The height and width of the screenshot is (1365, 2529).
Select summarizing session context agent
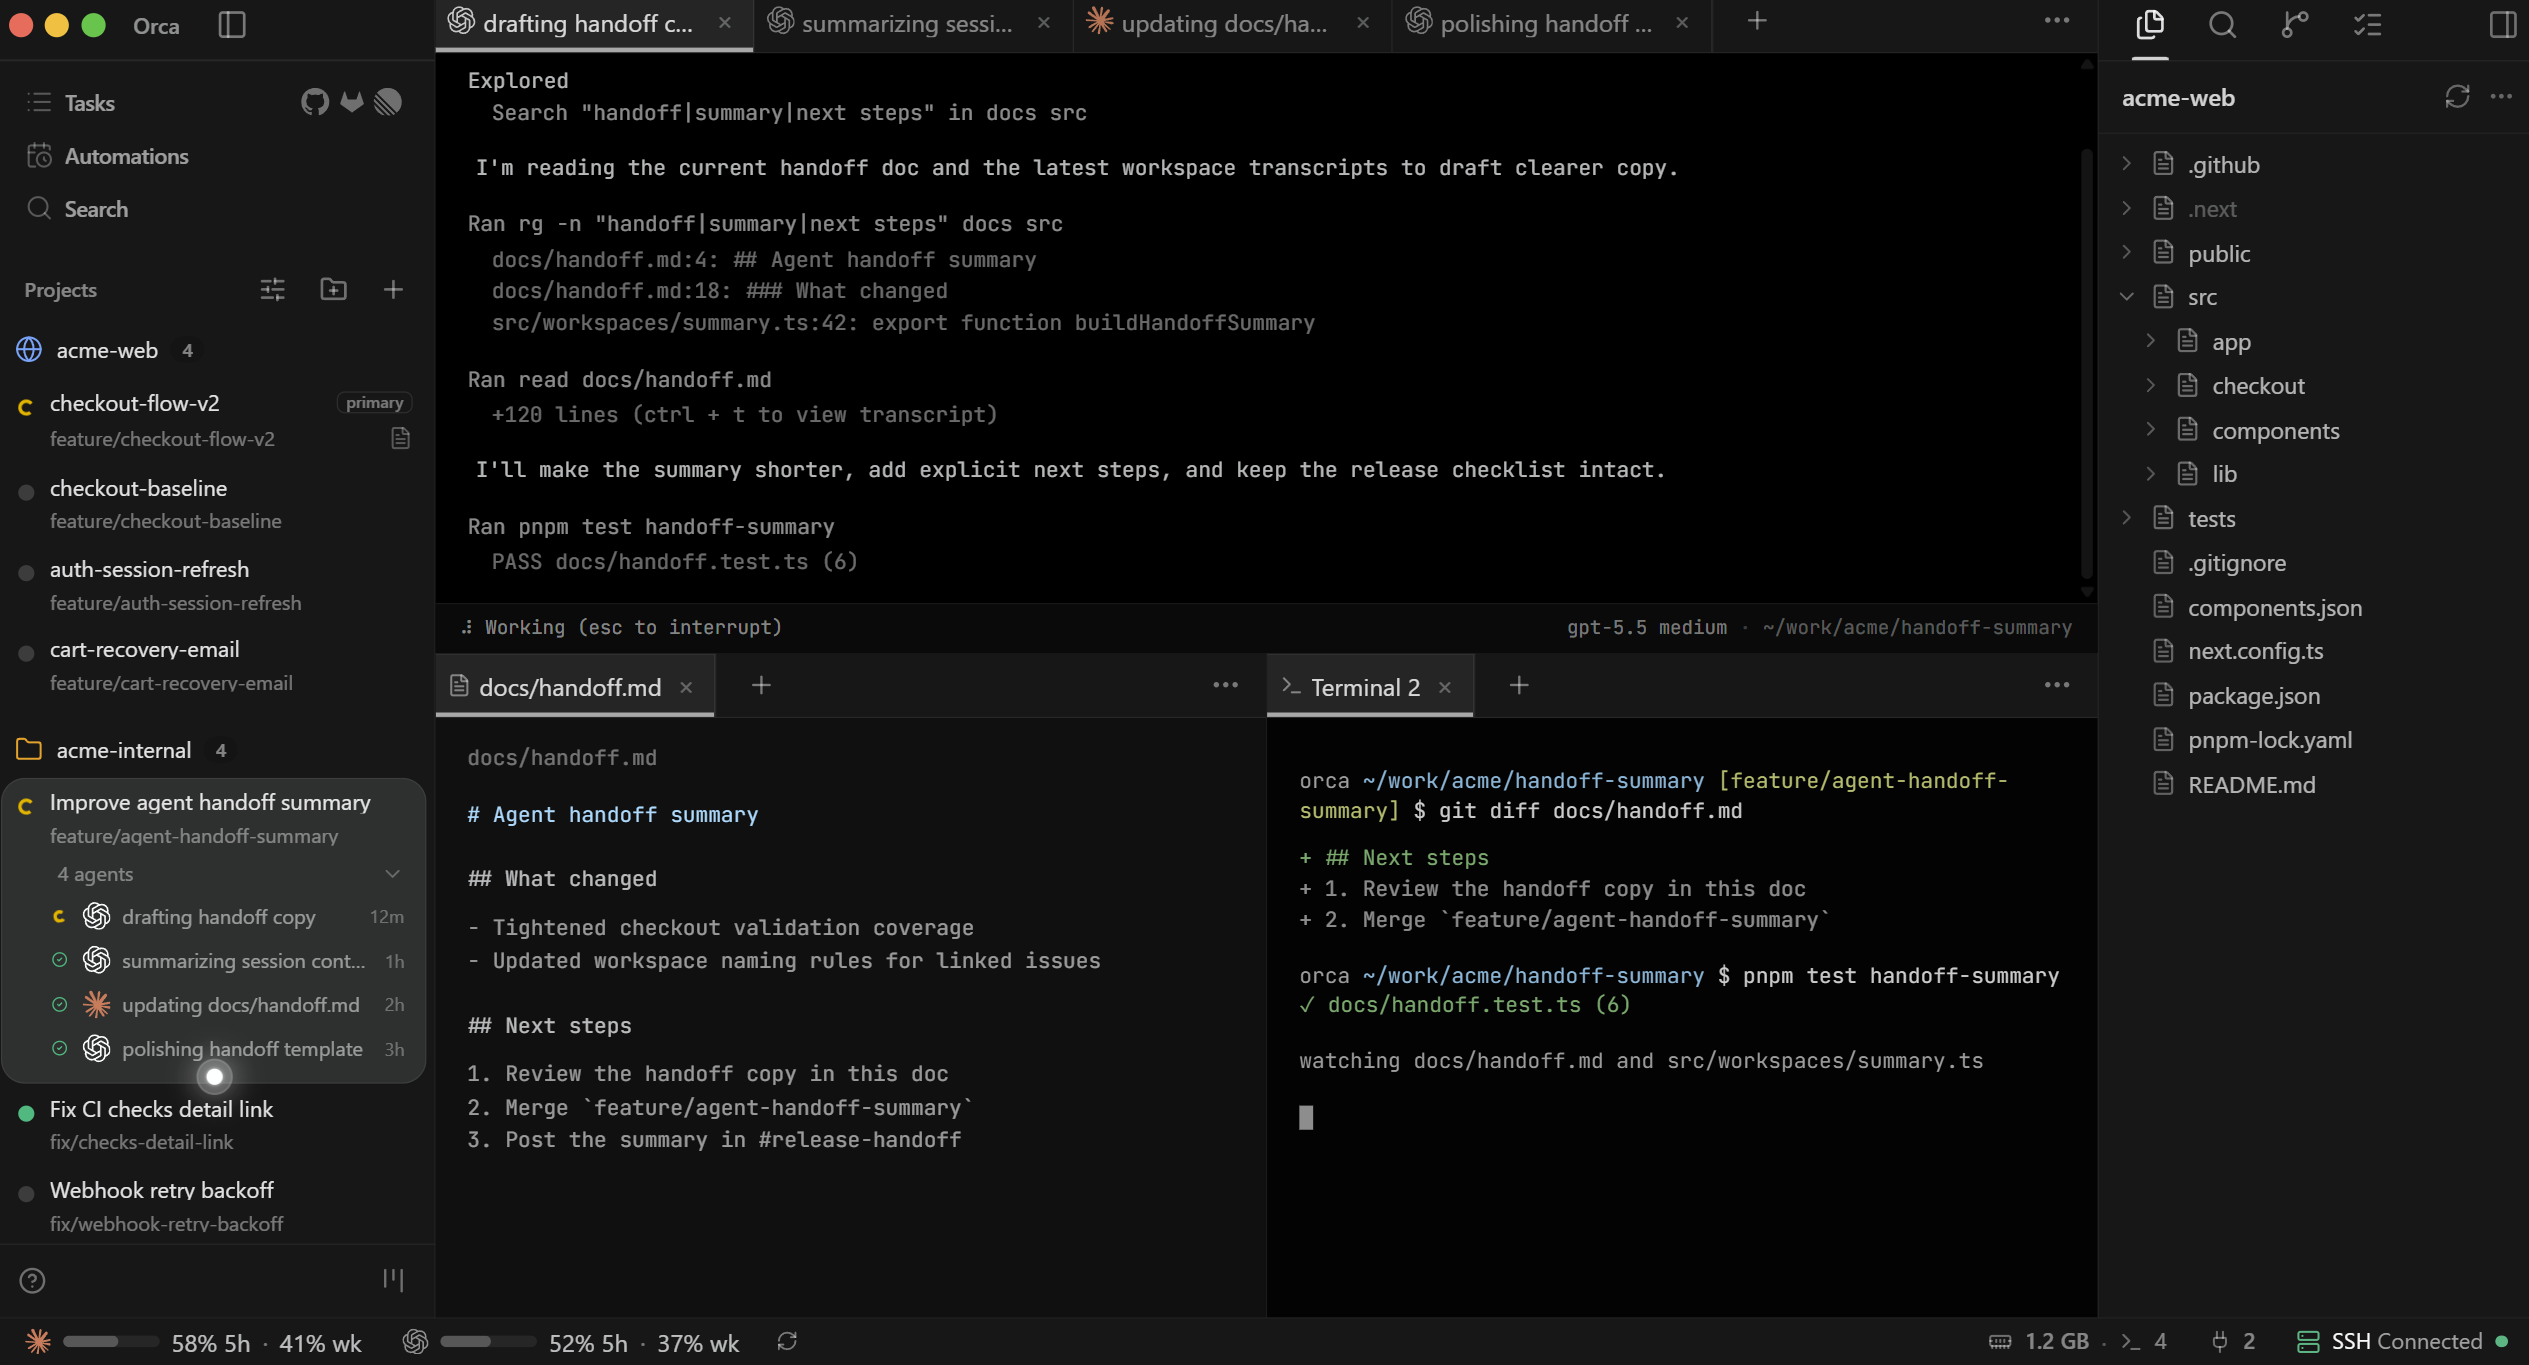230,961
